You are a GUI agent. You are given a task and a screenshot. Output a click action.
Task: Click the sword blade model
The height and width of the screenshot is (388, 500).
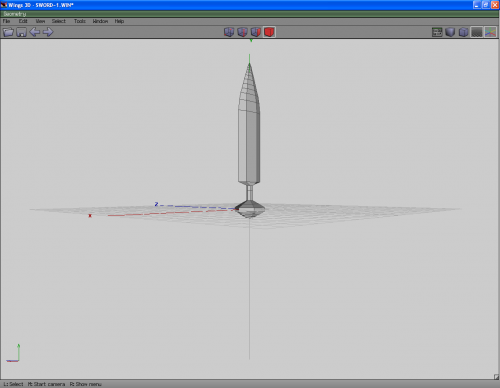(x=249, y=133)
